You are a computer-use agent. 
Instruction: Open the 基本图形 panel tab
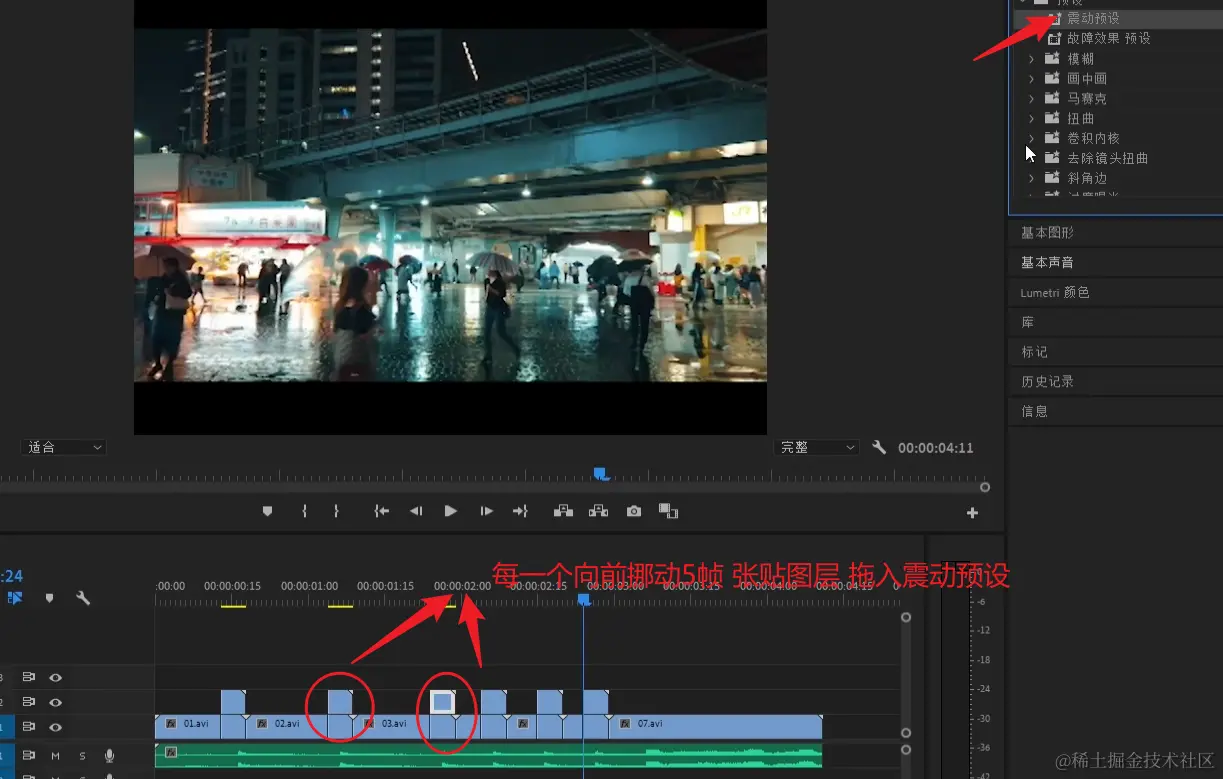[x=1047, y=232]
